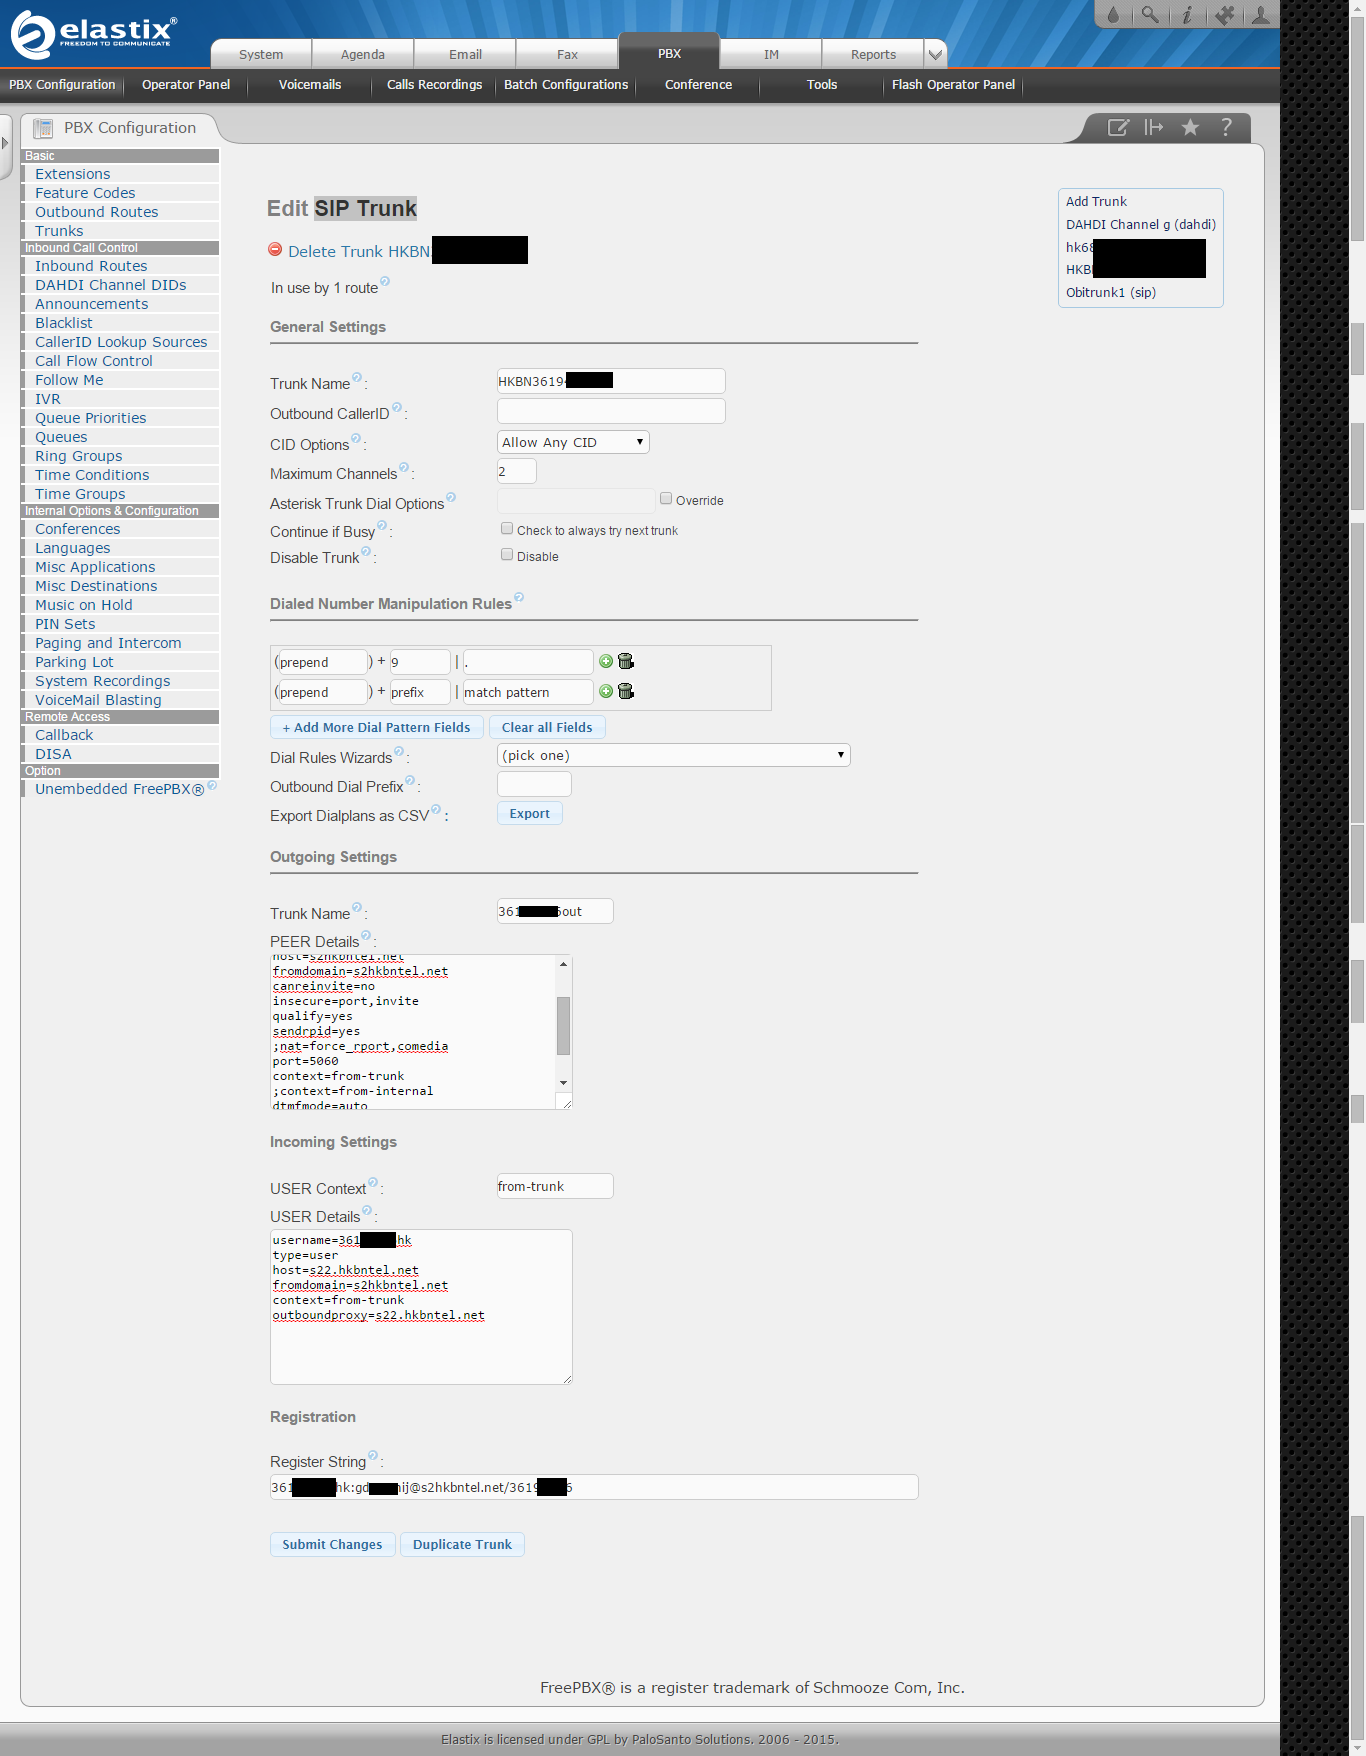Click up arrow of PEER Details scrollbar
The image size is (1366, 1756).
pyautogui.click(x=564, y=964)
